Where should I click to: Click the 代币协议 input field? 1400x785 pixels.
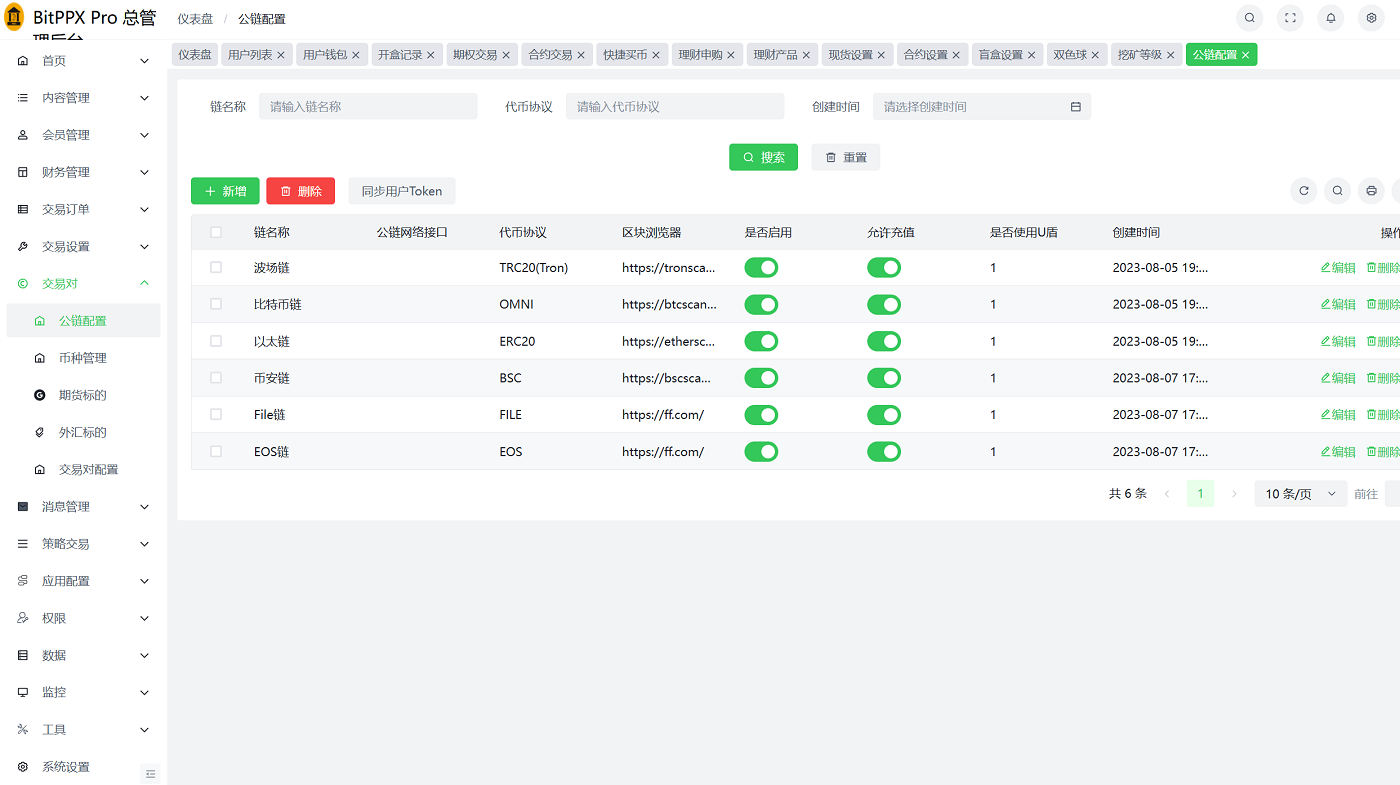pyautogui.click(x=675, y=107)
